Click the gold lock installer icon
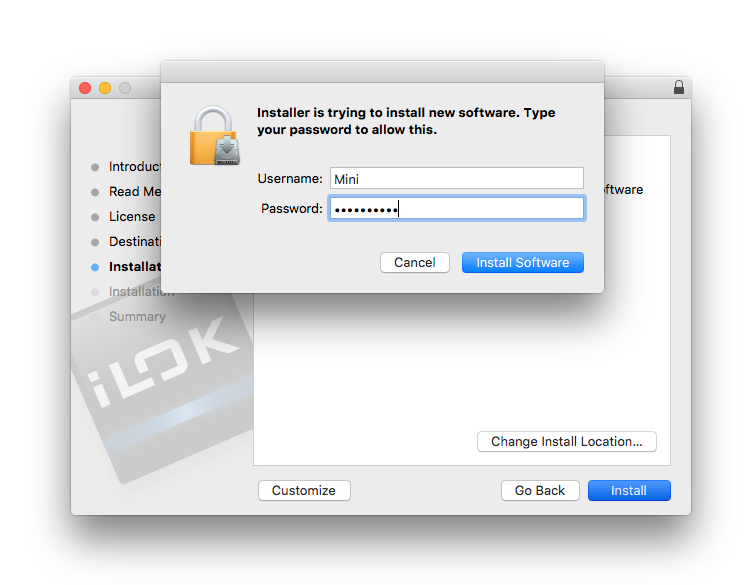Screen dimensions: 756x585 click(215, 136)
